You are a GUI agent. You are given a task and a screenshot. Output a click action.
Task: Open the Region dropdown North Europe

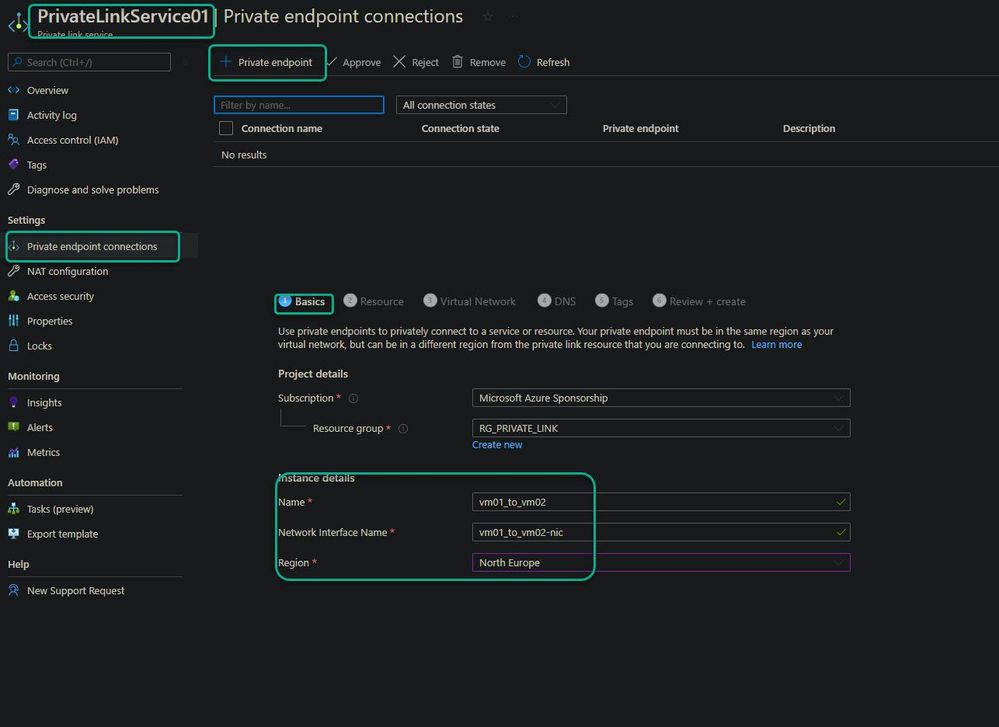[x=661, y=563]
